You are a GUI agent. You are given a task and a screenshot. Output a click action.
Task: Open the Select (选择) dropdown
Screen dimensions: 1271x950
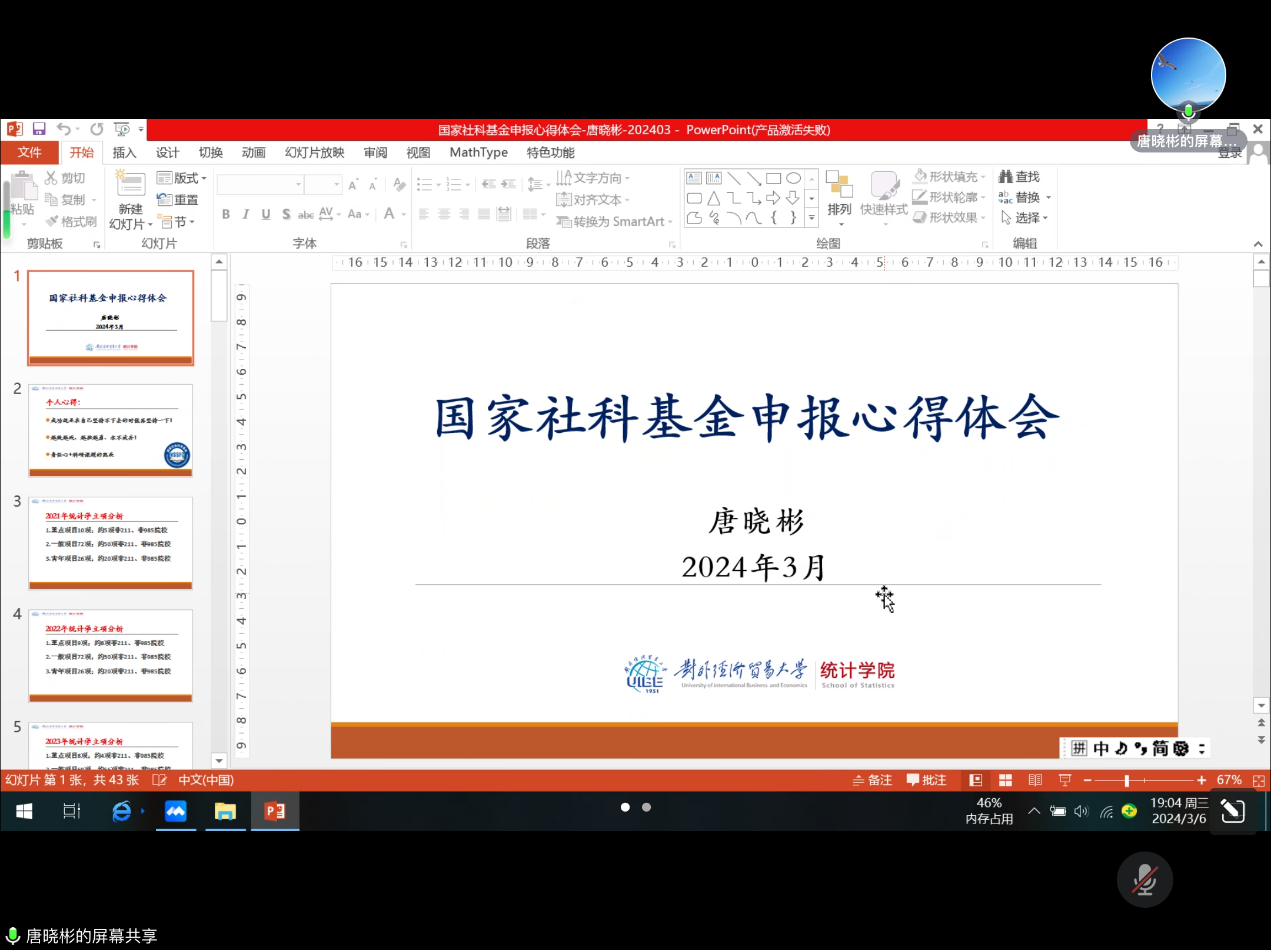(x=1025, y=218)
